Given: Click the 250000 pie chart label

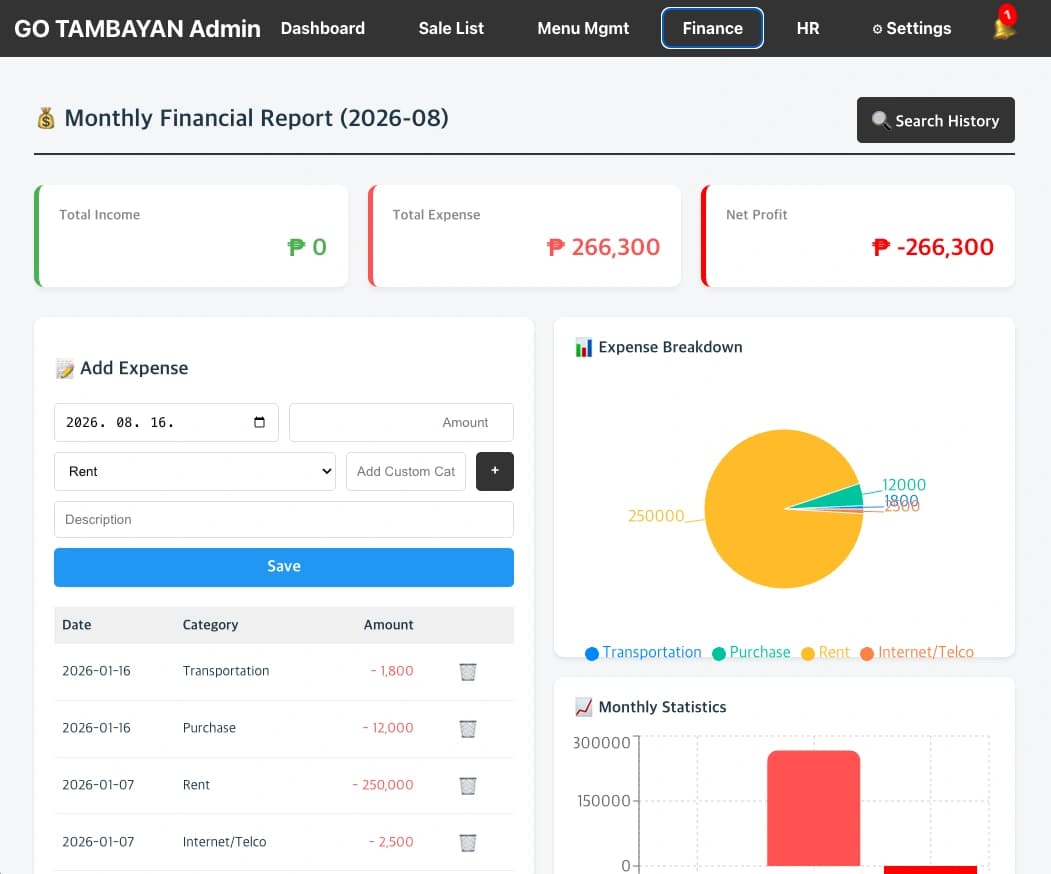Looking at the screenshot, I should tap(656, 515).
